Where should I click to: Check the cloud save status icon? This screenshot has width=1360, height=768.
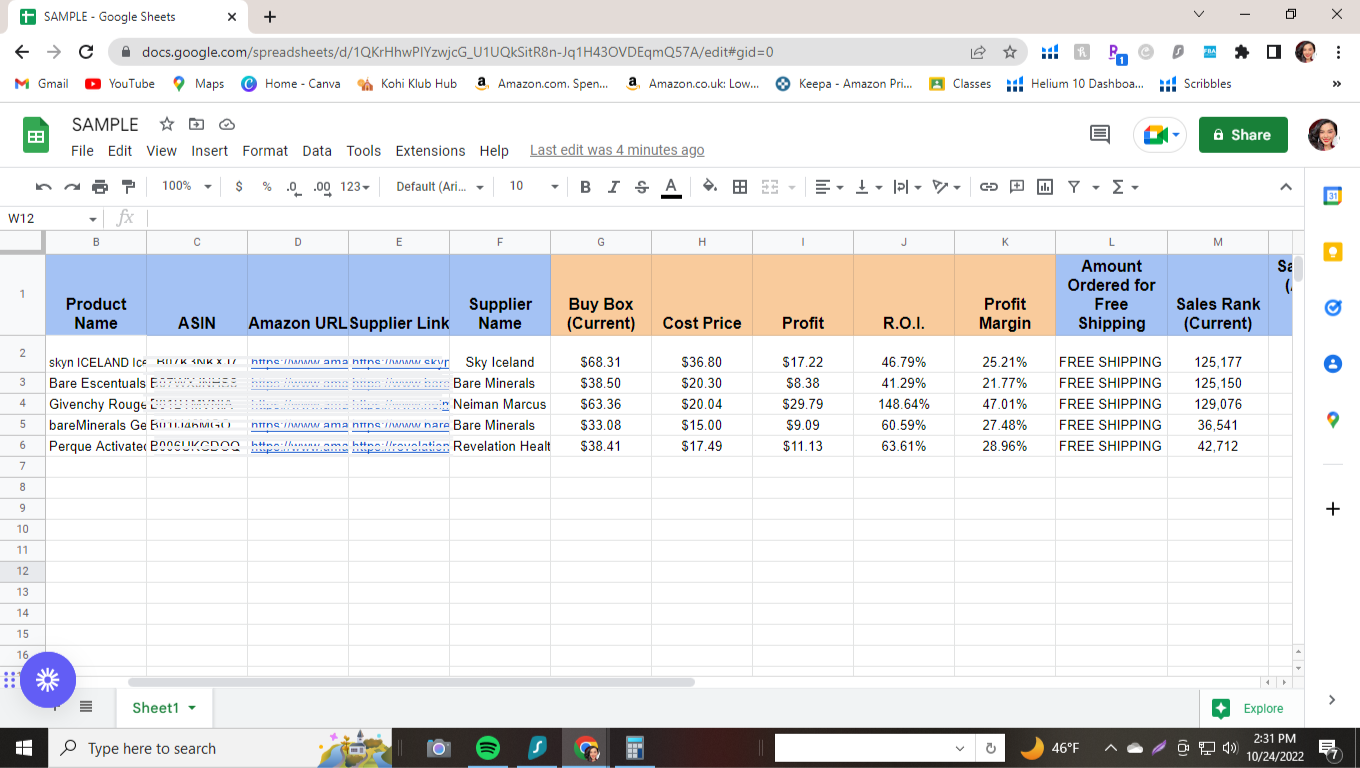[x=226, y=124]
